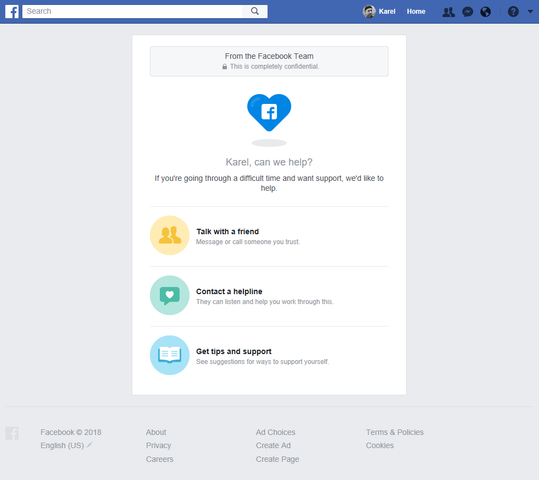Edit language via pencil next to English (US)
This screenshot has height=480, width=539.
tap(89, 445)
